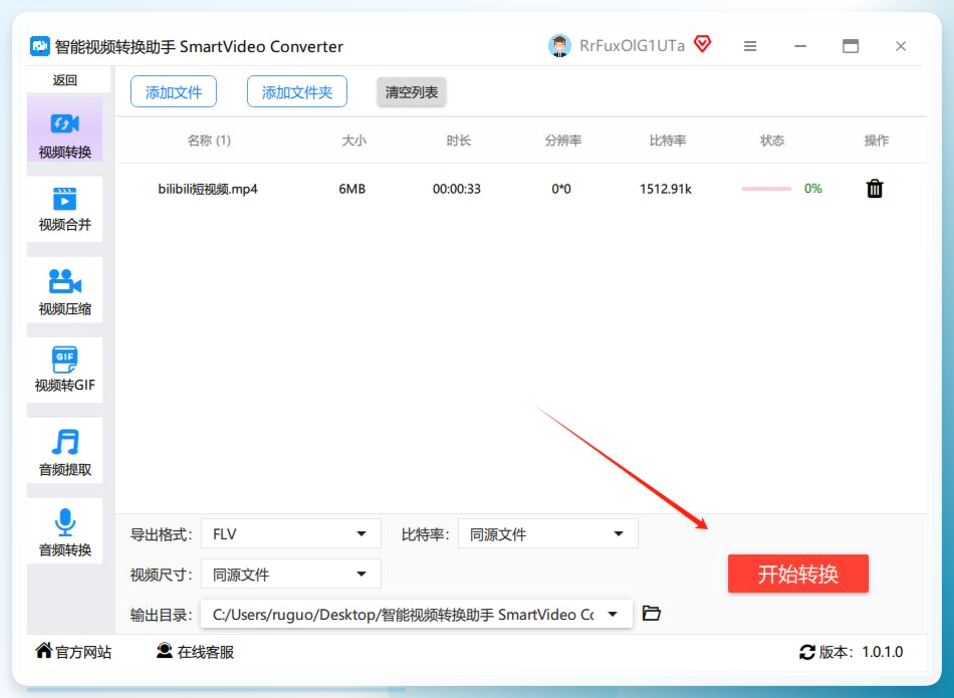Click the 比特率 column header

pyautogui.click(x=667, y=141)
